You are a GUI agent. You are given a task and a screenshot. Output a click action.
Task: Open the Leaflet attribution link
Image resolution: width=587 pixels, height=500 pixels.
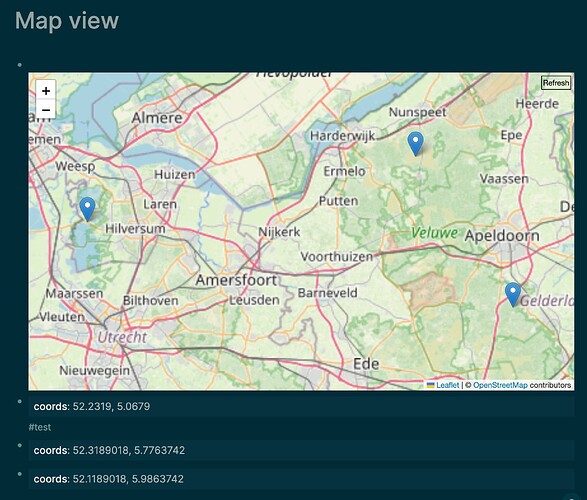pos(447,385)
